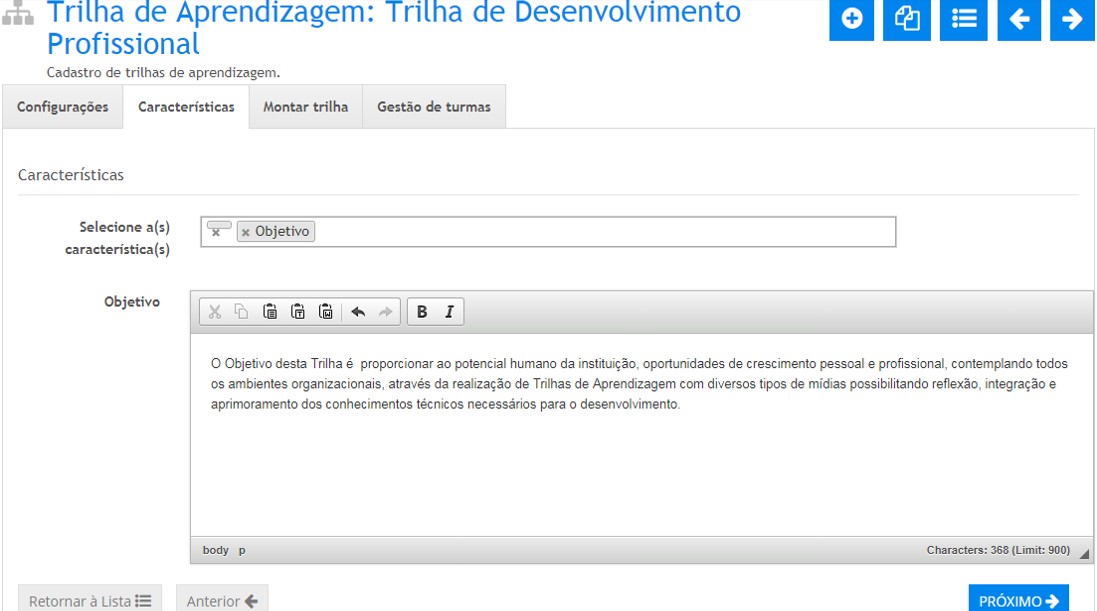Remove the Objetivo tag from characteristics

click(x=245, y=232)
